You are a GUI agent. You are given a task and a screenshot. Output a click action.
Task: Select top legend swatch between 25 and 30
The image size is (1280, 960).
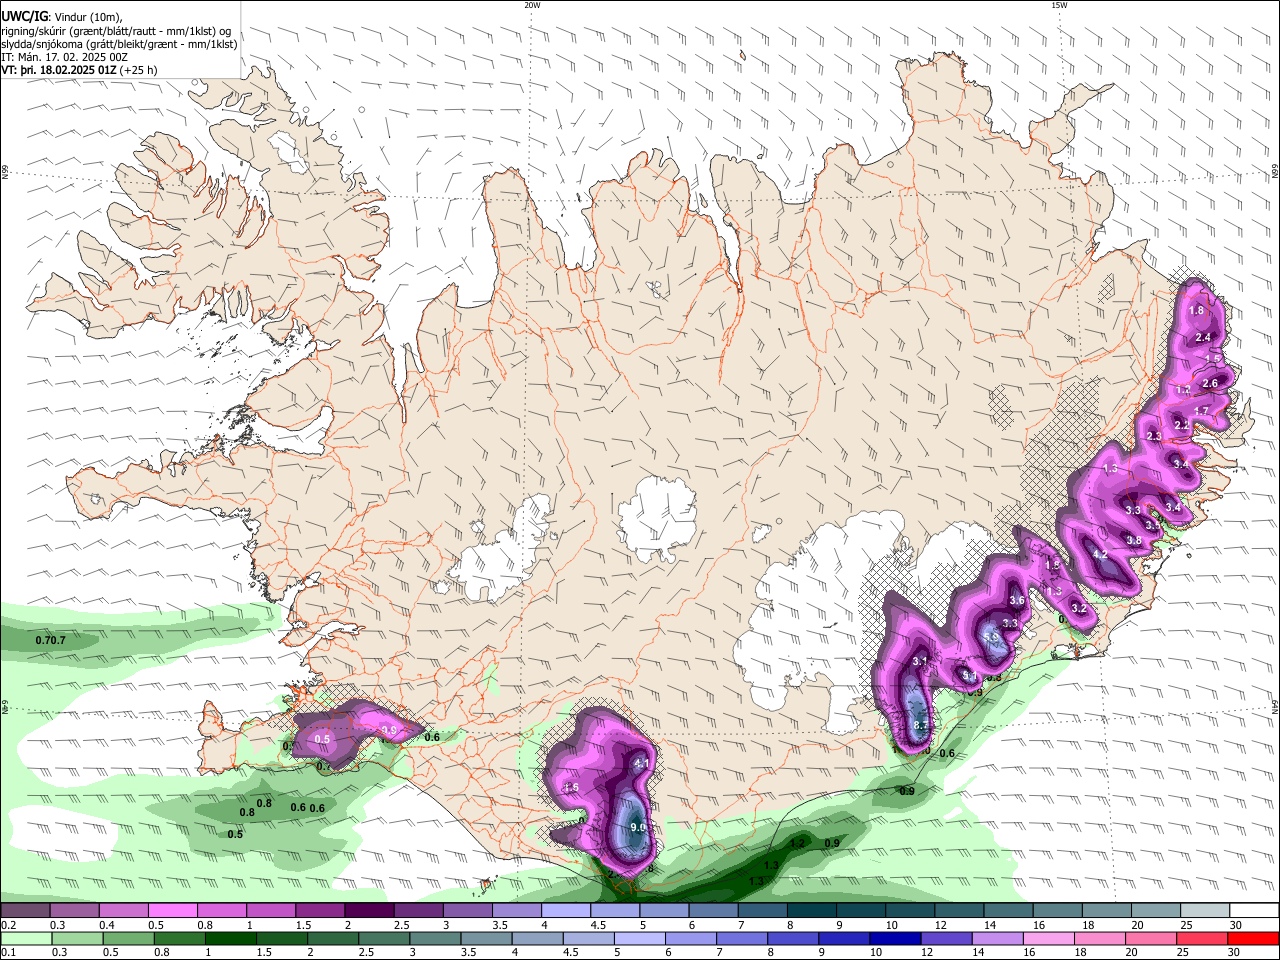click(1205, 910)
